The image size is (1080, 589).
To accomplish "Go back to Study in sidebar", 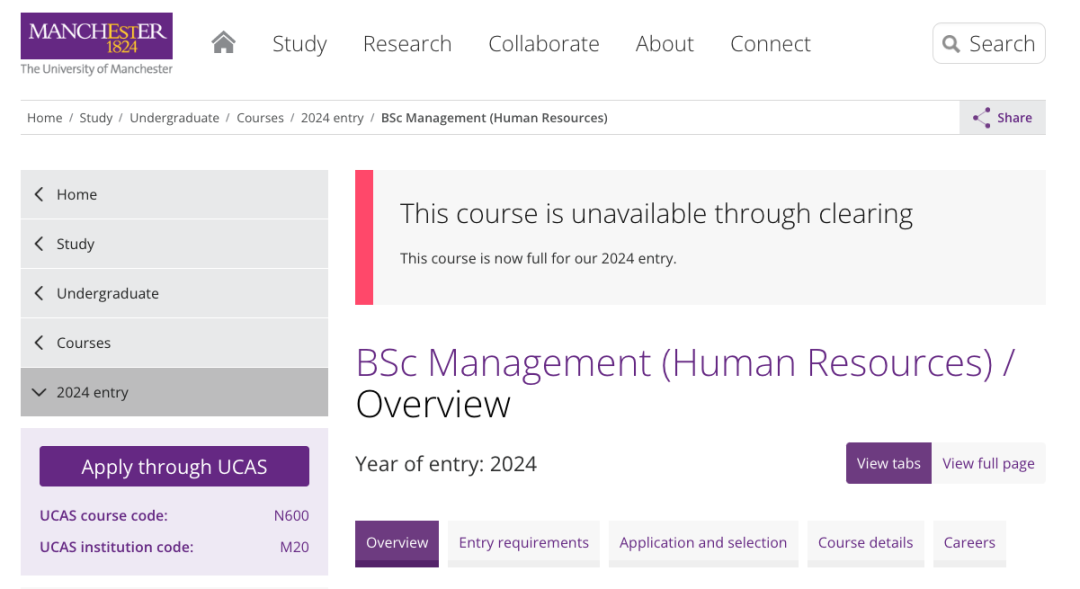I will click(x=174, y=244).
